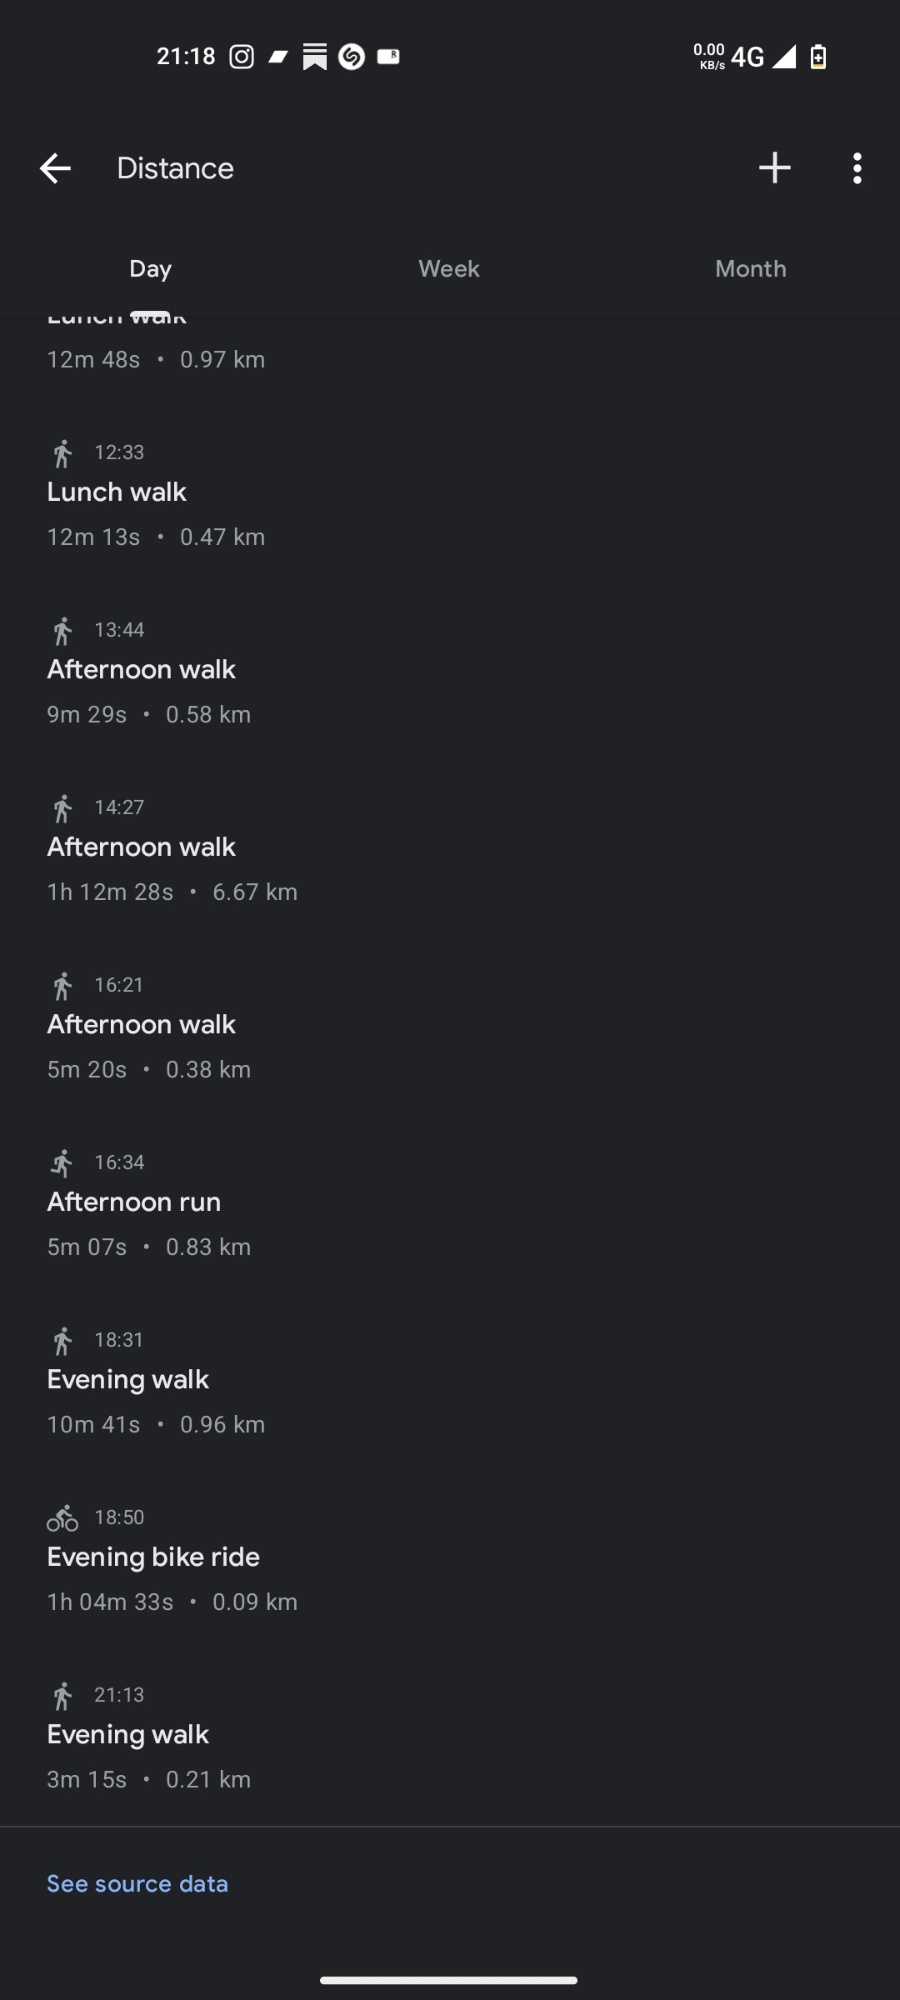Switch to the Month tab
This screenshot has height=2000, width=900.
pyautogui.click(x=750, y=269)
